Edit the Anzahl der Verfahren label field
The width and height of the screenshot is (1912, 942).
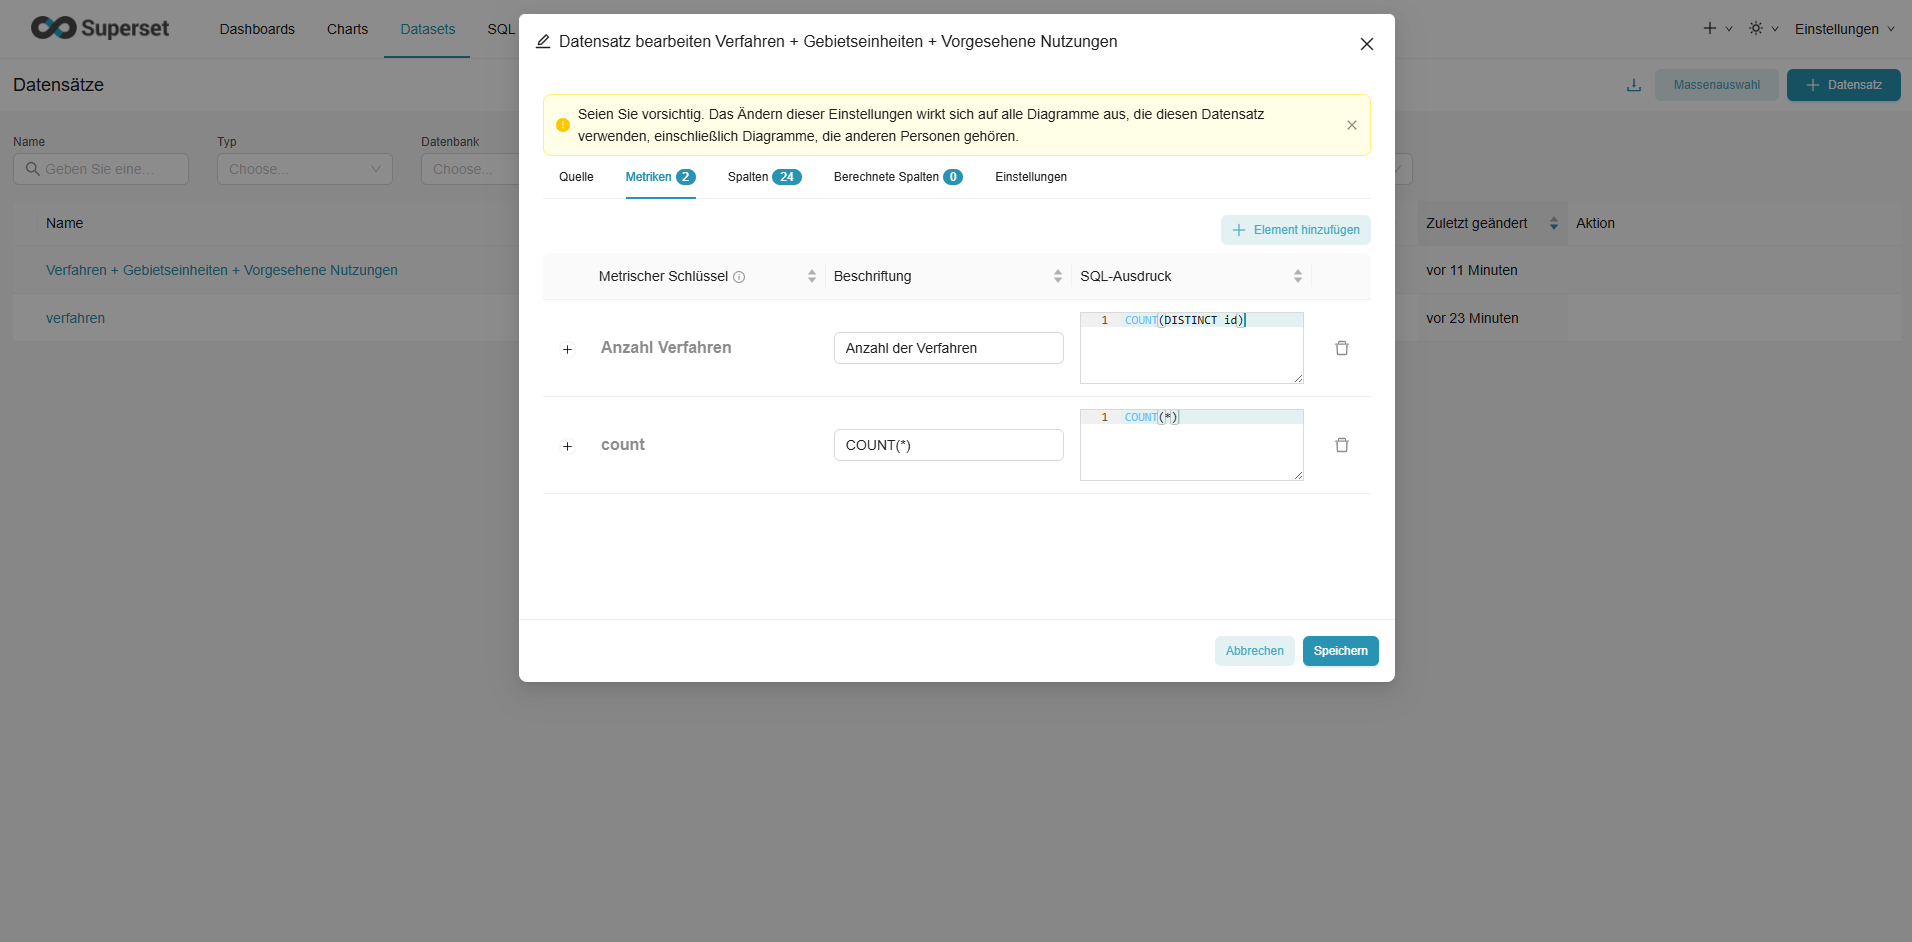coord(948,348)
